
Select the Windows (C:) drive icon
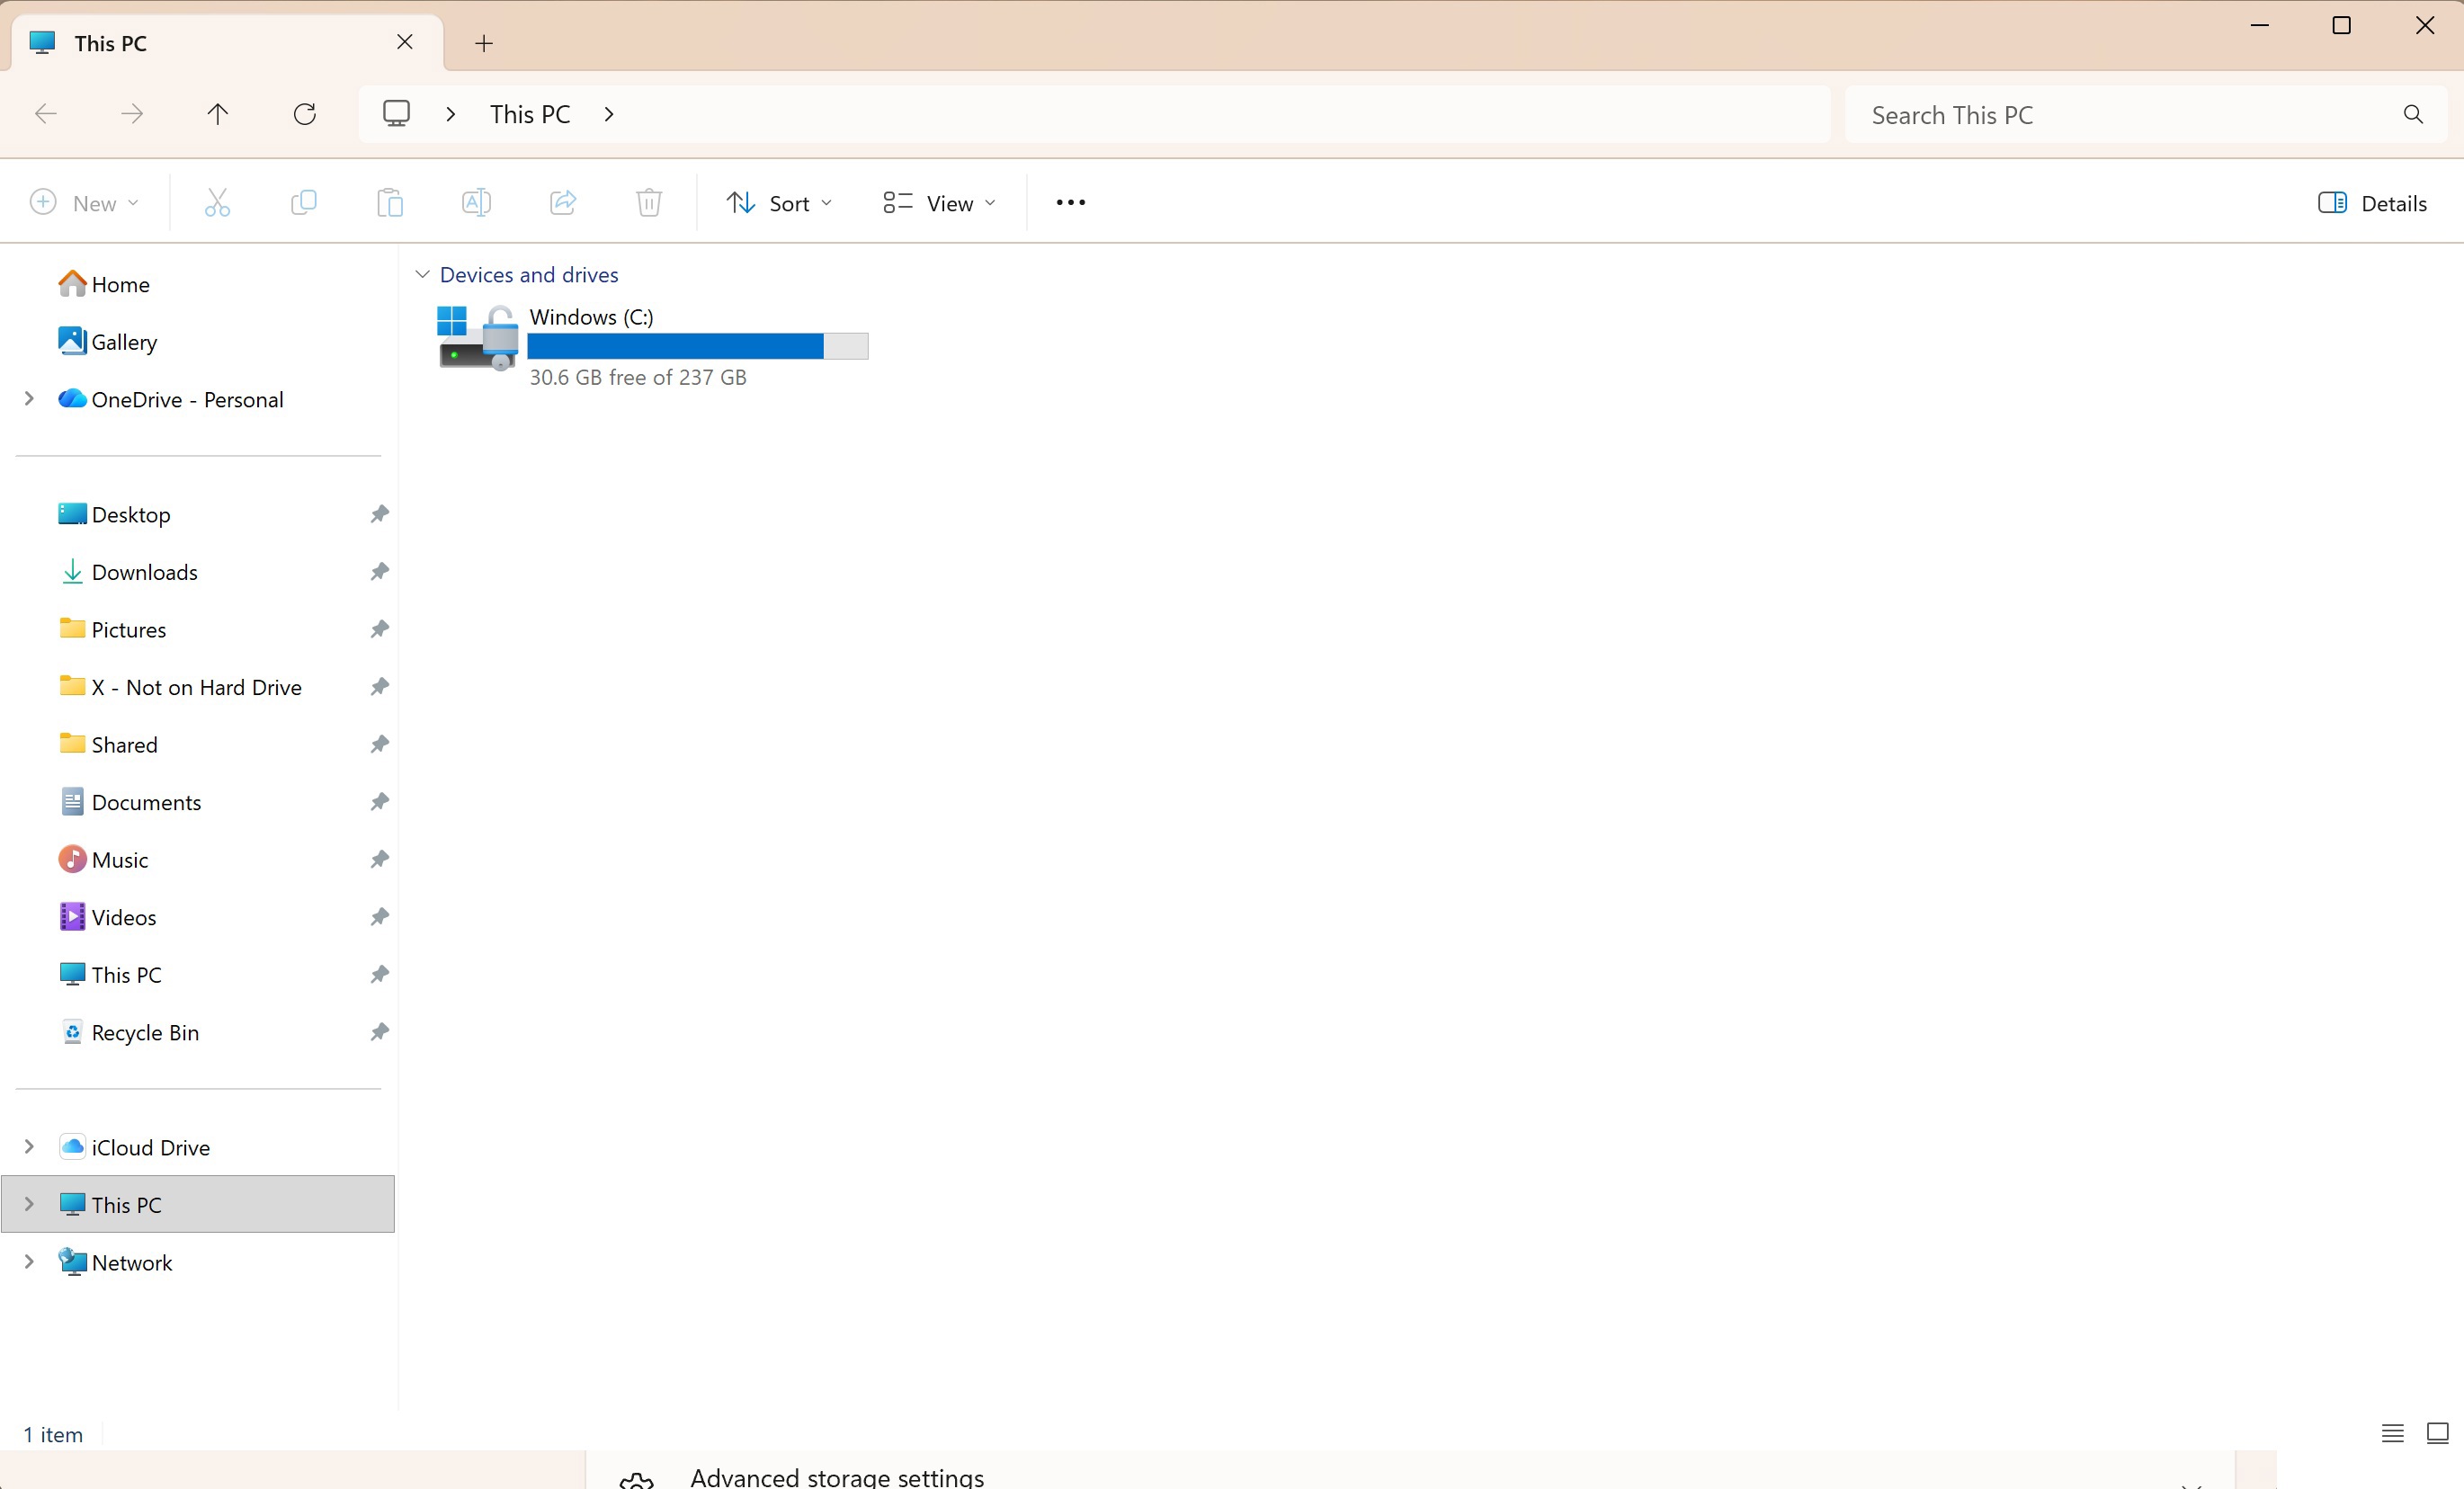click(478, 338)
